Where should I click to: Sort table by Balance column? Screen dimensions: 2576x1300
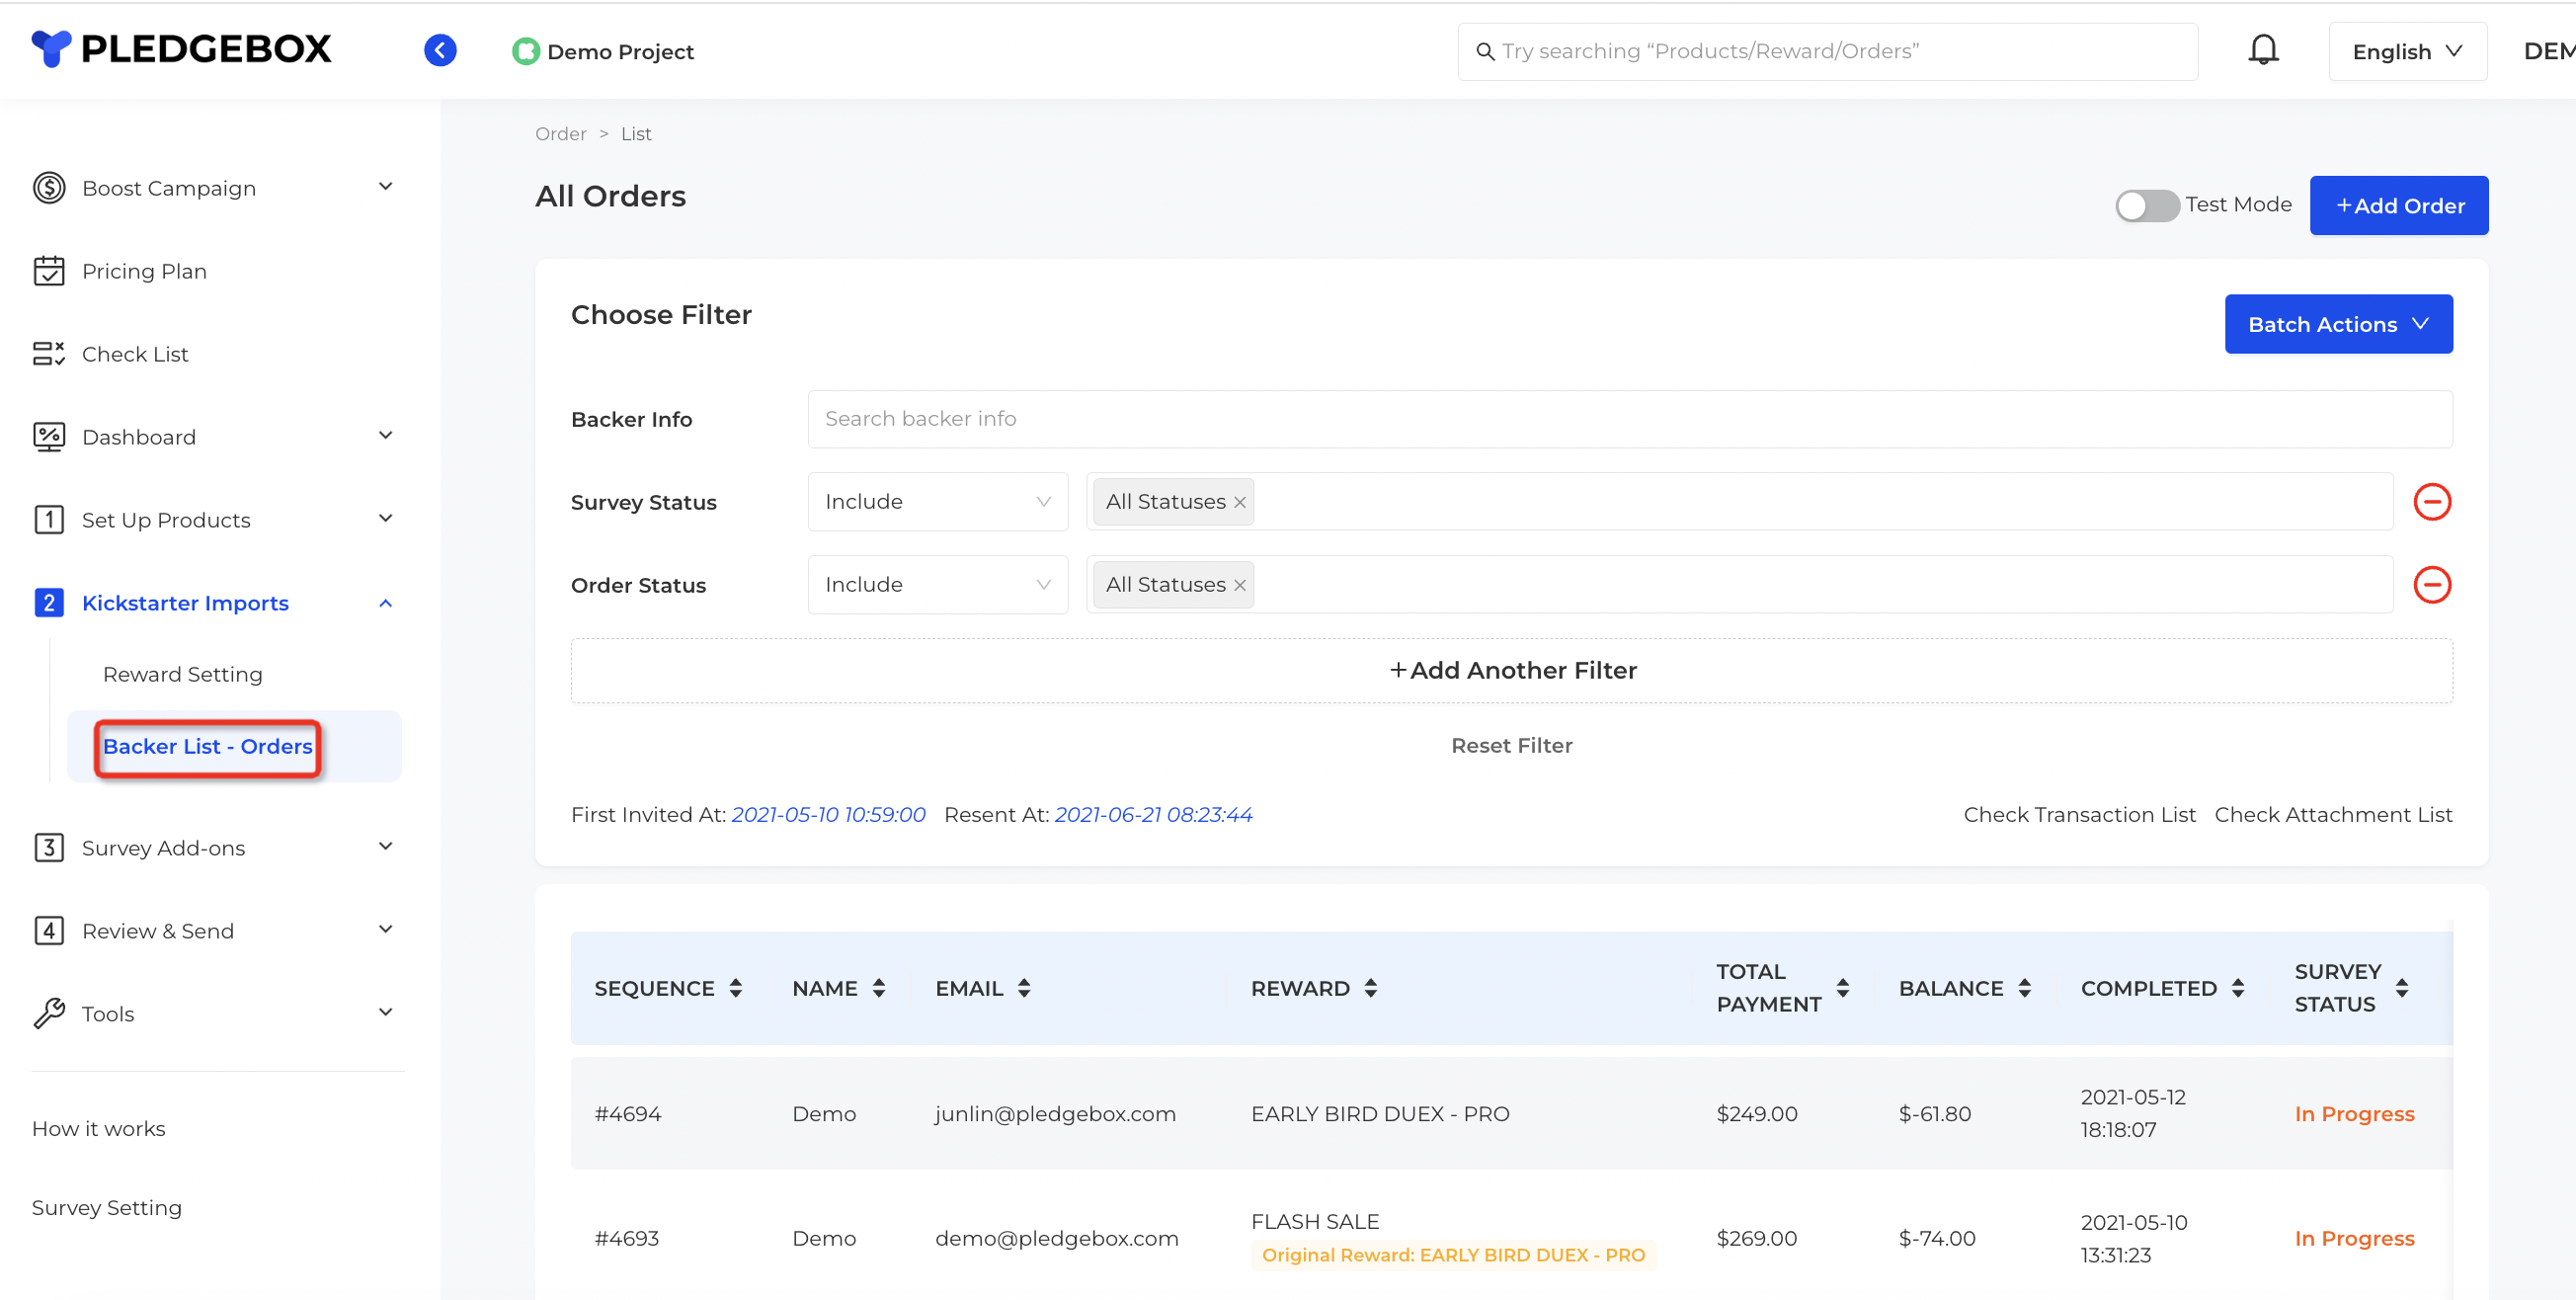pos(2025,988)
